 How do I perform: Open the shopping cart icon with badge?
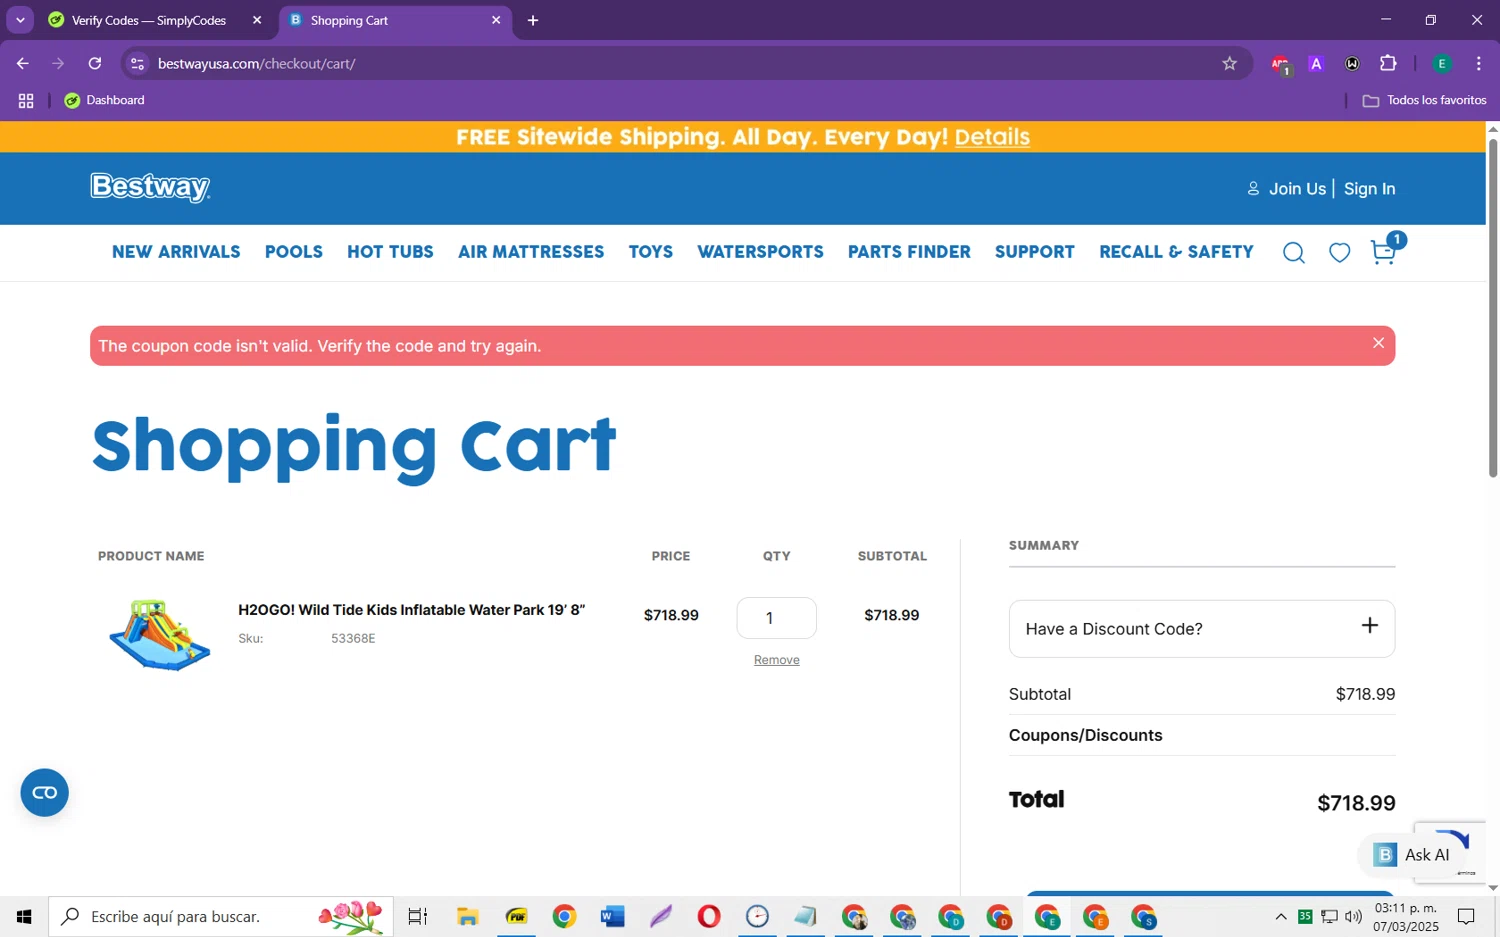1385,250
